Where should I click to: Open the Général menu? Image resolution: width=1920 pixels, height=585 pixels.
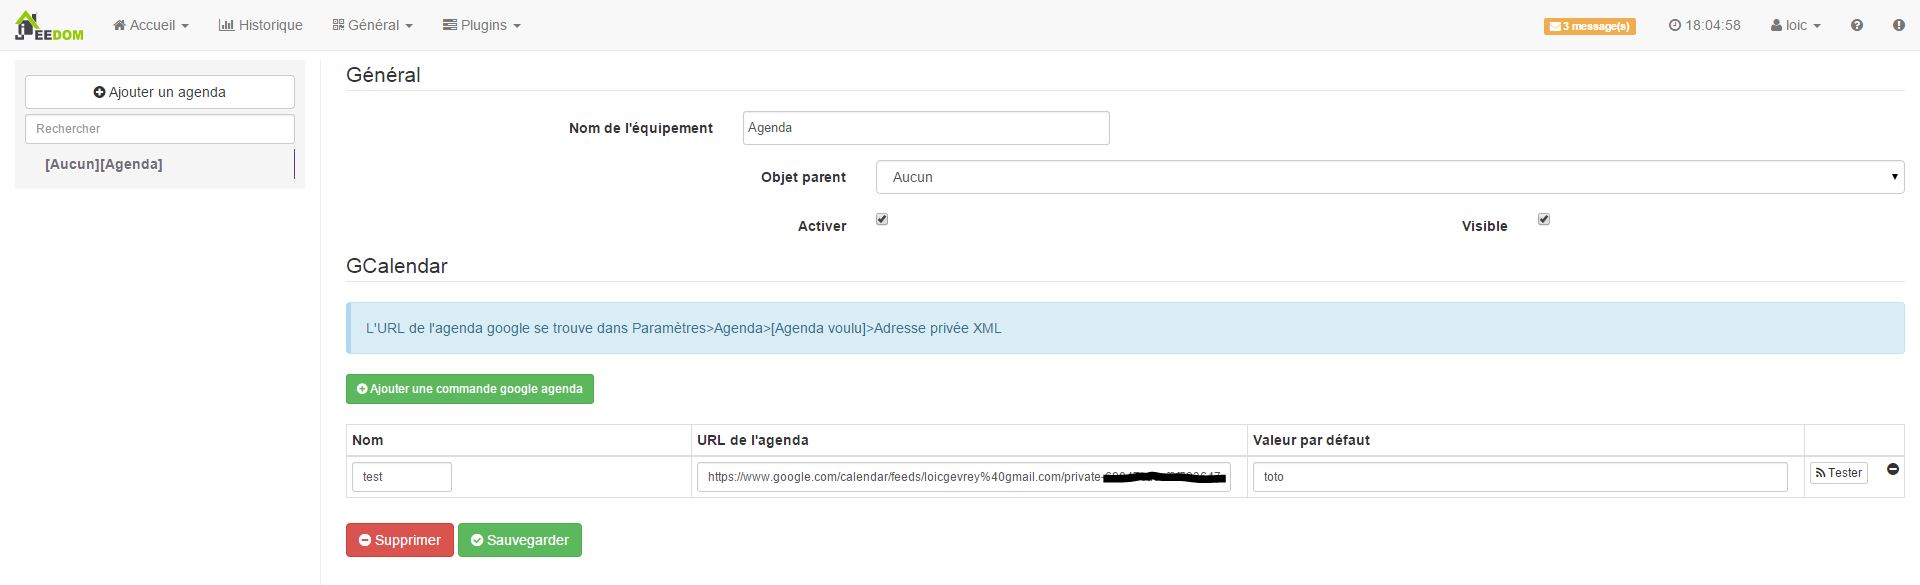pos(372,25)
